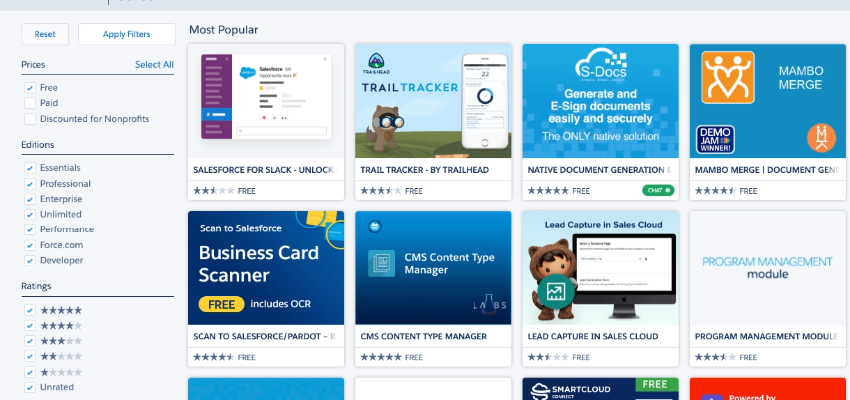Open the Program Management Module thumbnail
850x400 pixels.
tap(767, 267)
